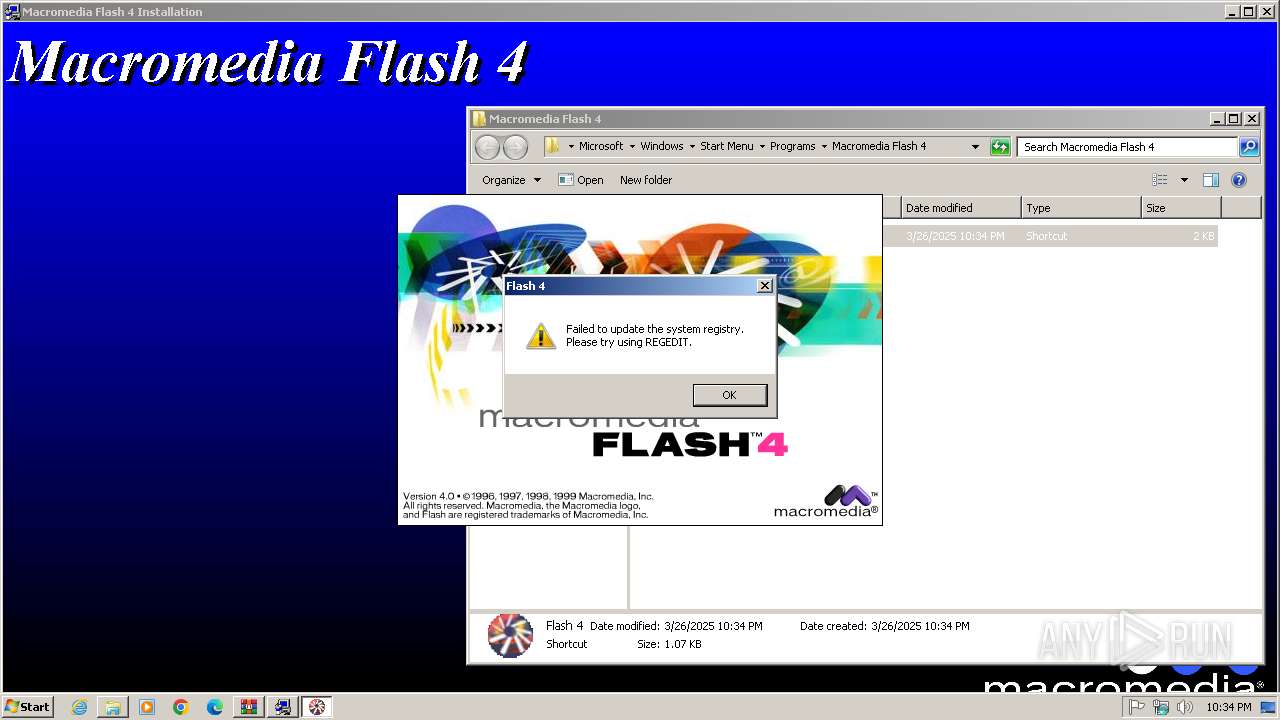Click Open in the Explorer toolbar
The width and height of the screenshot is (1280, 720).
coord(581,180)
